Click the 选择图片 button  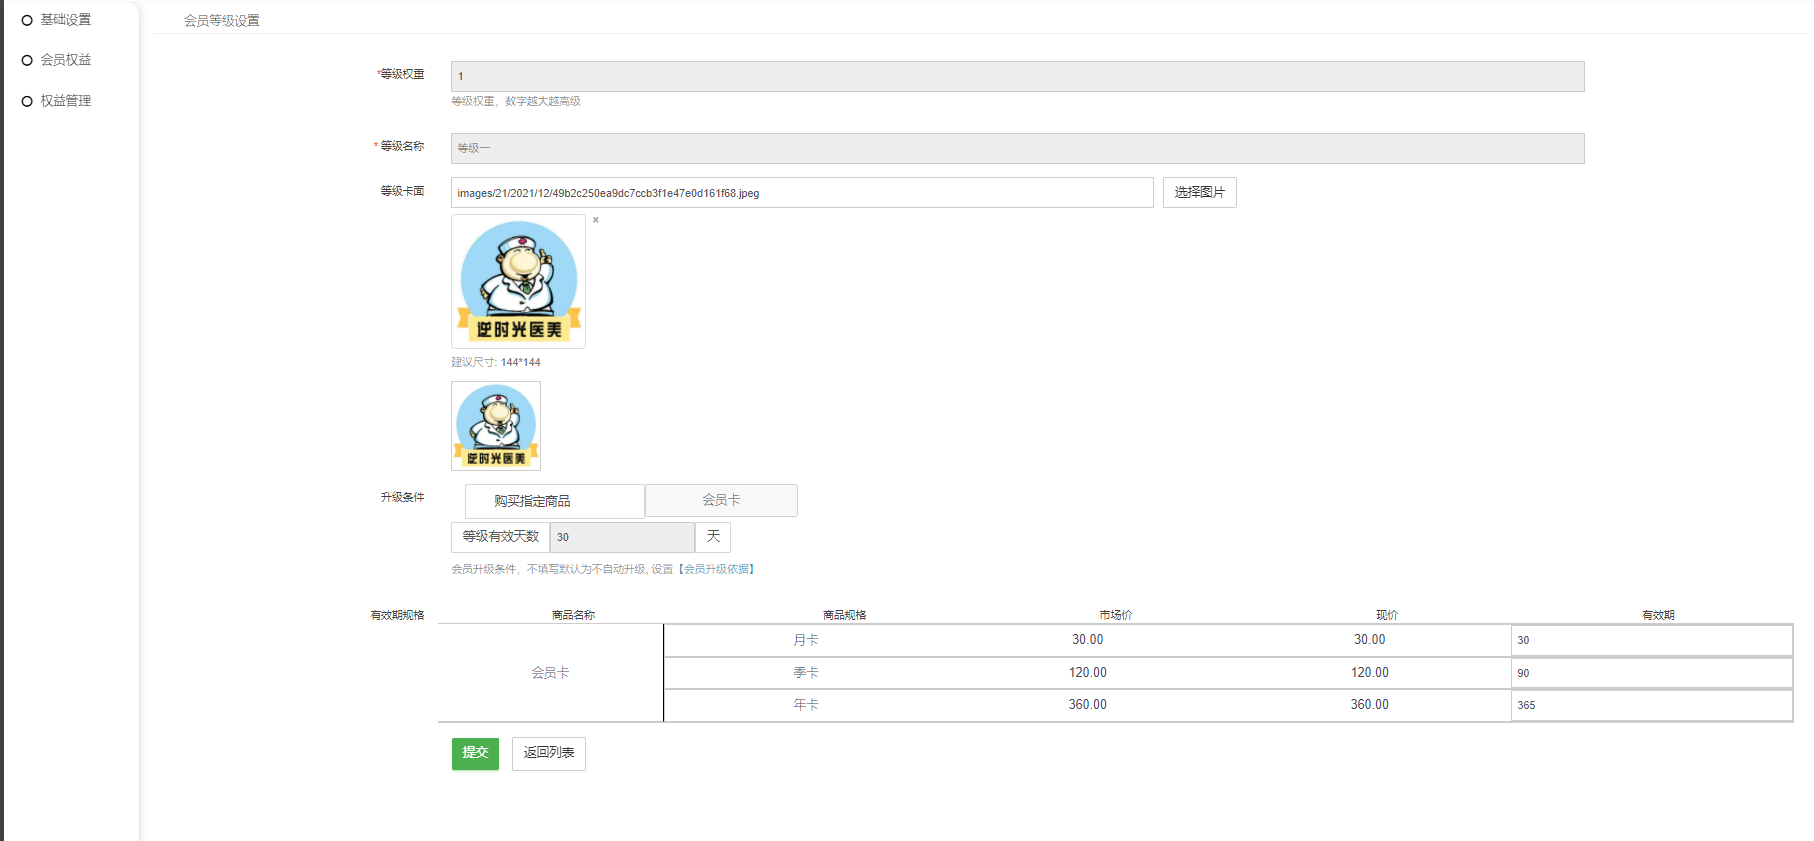(x=1199, y=192)
